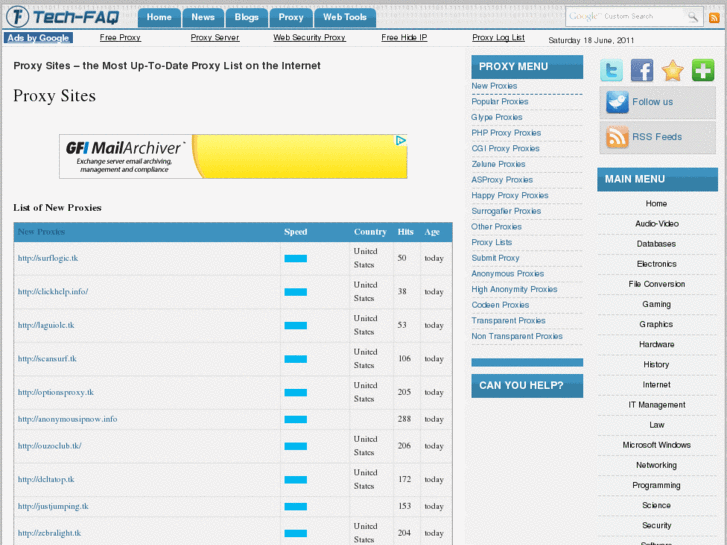This screenshot has height=545, width=727.
Task: Open Microsoft Windows in Main Menu
Action: pyautogui.click(x=657, y=445)
